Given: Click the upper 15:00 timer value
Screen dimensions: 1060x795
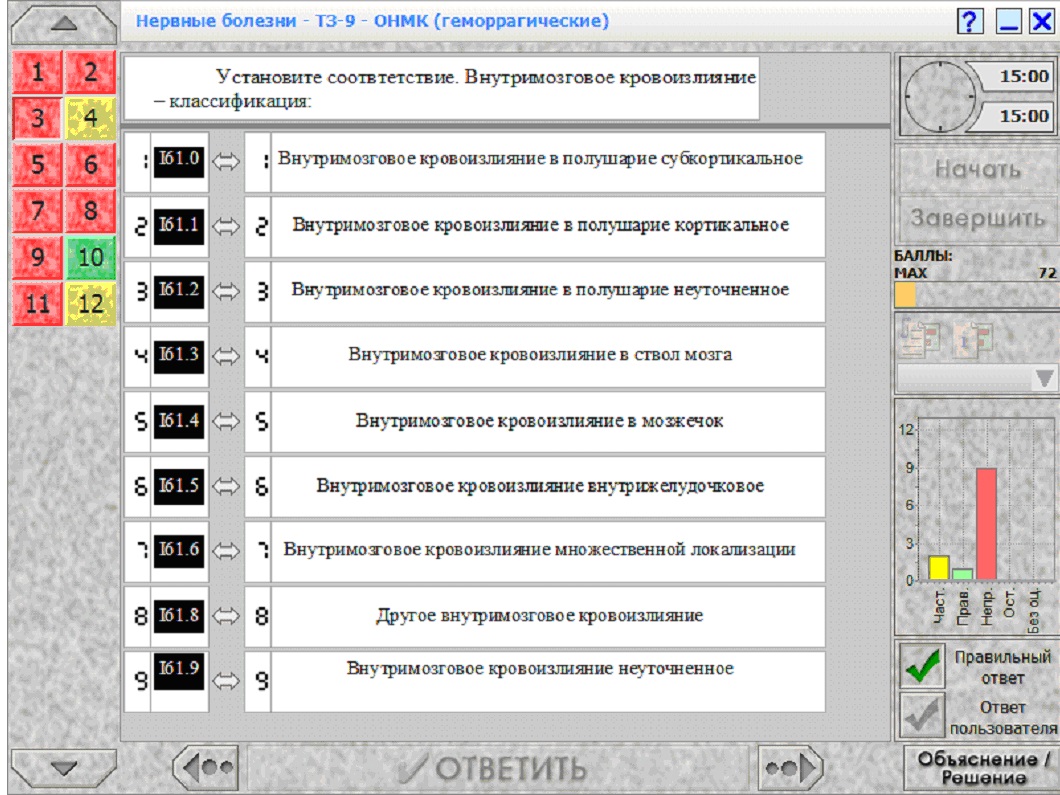Looking at the screenshot, I should (1023, 76).
